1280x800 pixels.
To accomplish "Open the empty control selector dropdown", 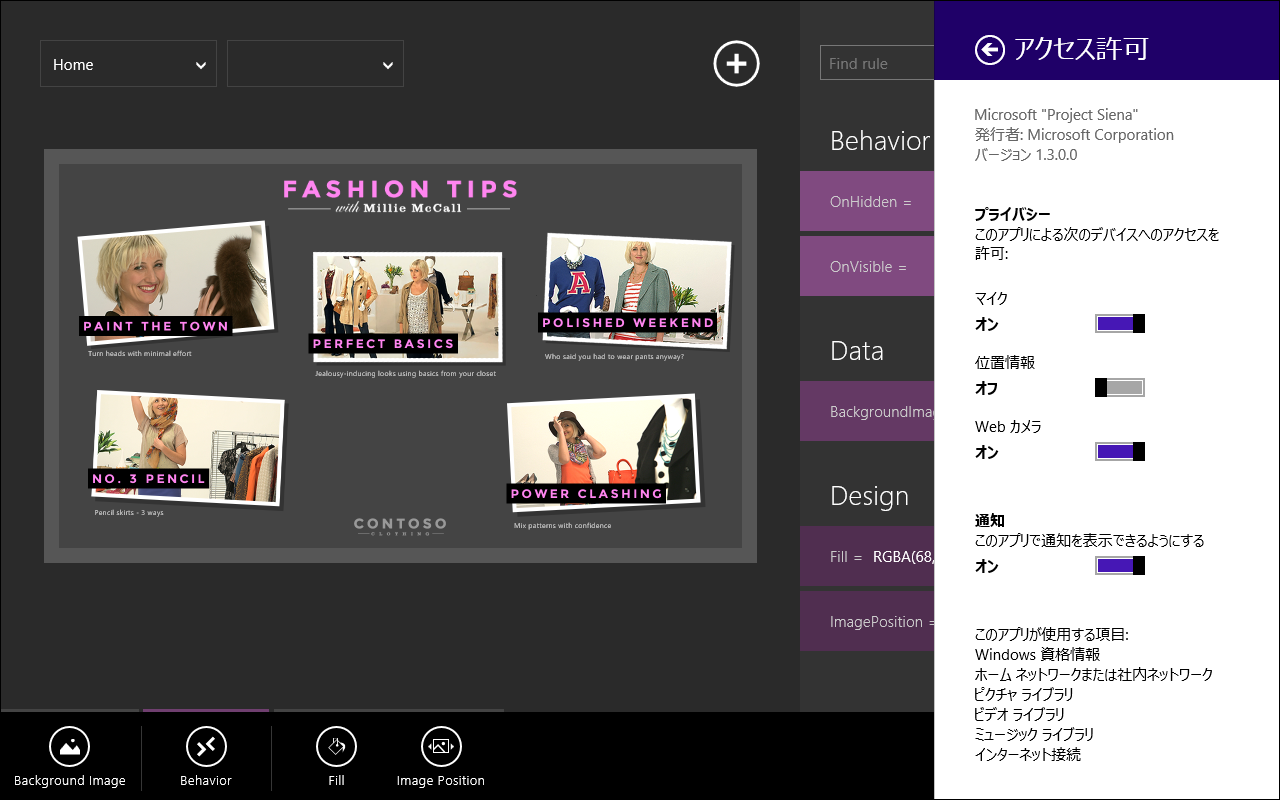I will 315,63.
